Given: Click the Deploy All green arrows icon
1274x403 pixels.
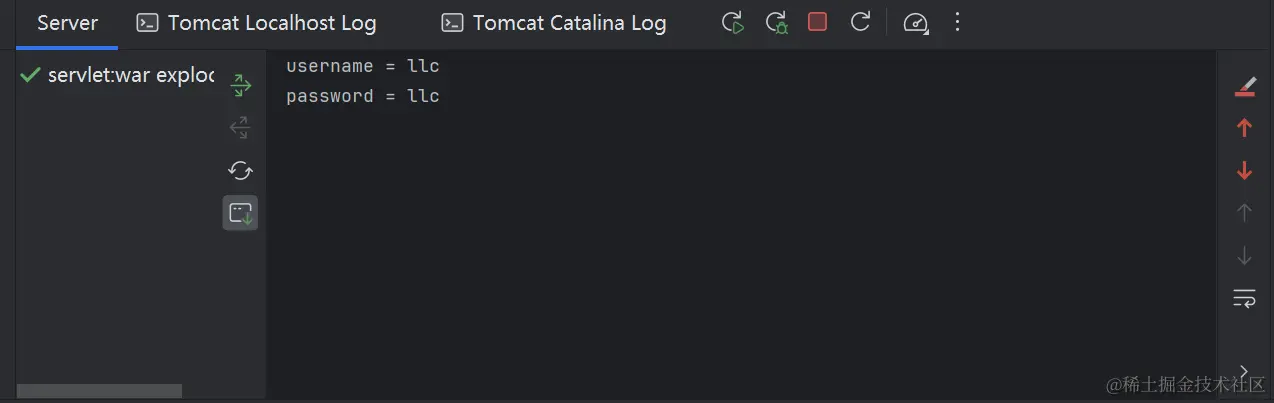Looking at the screenshot, I should click(x=240, y=86).
